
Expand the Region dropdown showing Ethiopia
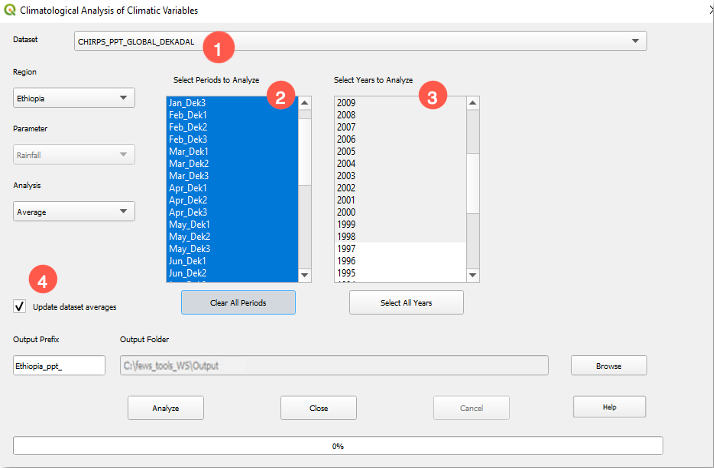[x=74, y=98]
